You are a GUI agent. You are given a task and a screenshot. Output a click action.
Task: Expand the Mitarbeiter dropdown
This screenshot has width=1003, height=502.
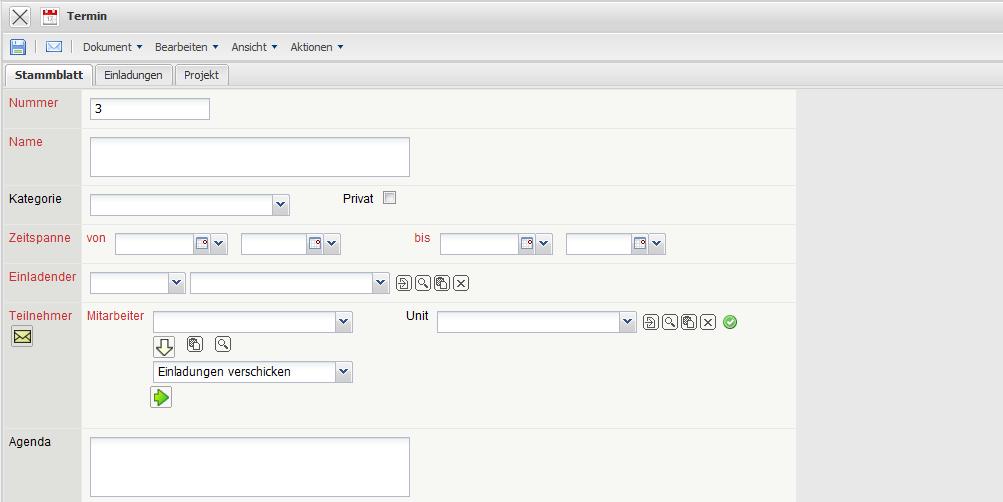coord(344,322)
